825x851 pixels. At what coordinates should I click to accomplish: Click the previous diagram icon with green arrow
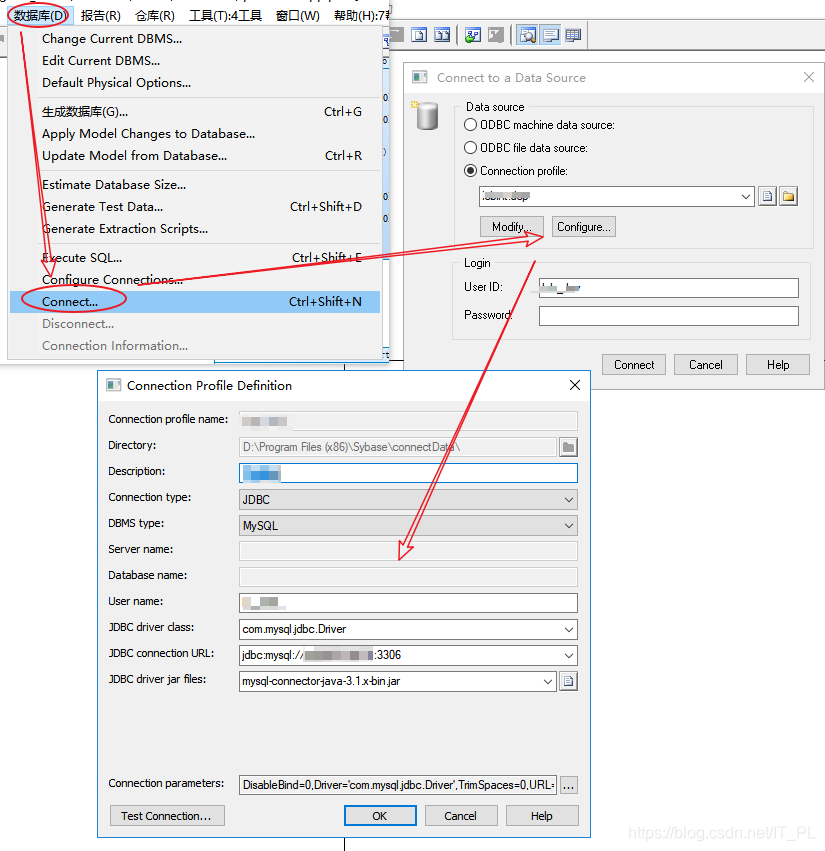pyautogui.click(x=473, y=35)
